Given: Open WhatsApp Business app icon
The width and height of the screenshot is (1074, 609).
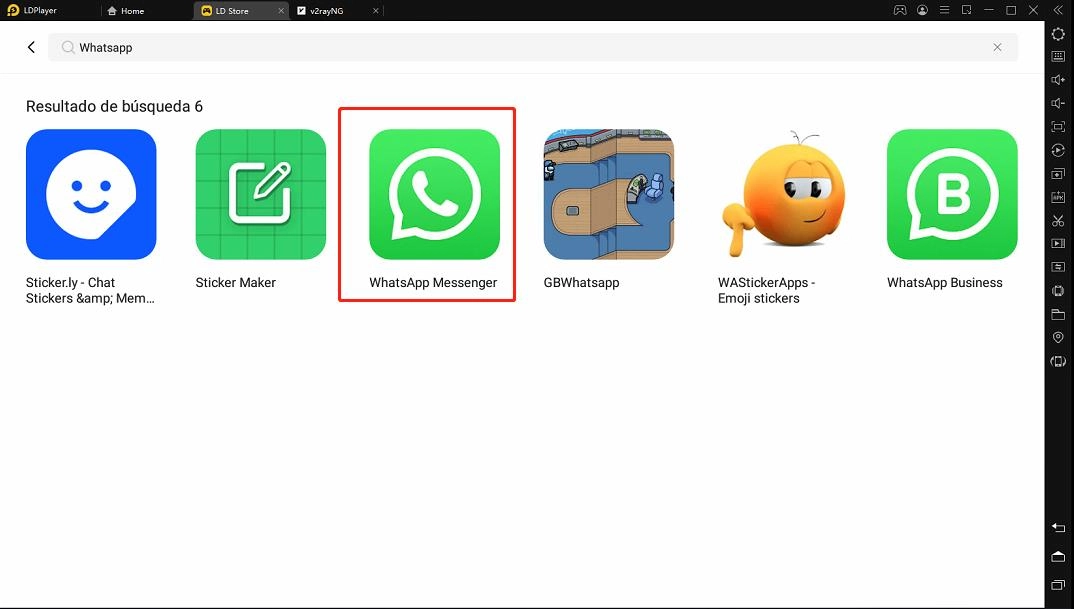Looking at the screenshot, I should point(952,195).
